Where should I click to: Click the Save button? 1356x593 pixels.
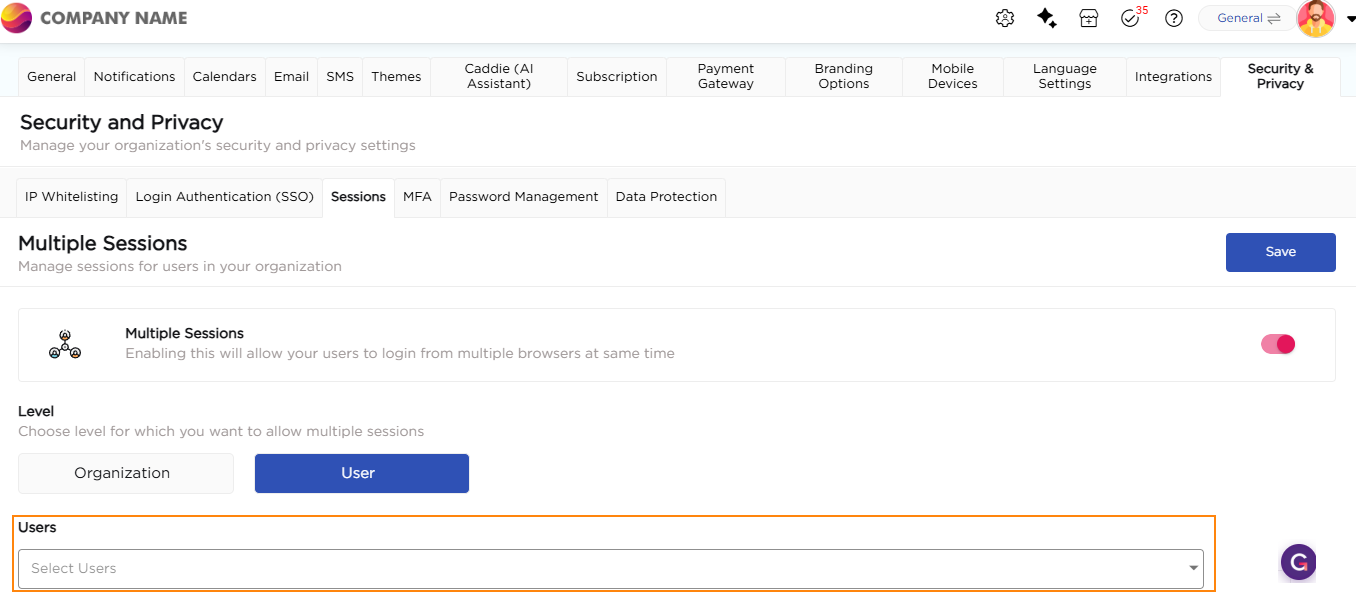point(1280,252)
